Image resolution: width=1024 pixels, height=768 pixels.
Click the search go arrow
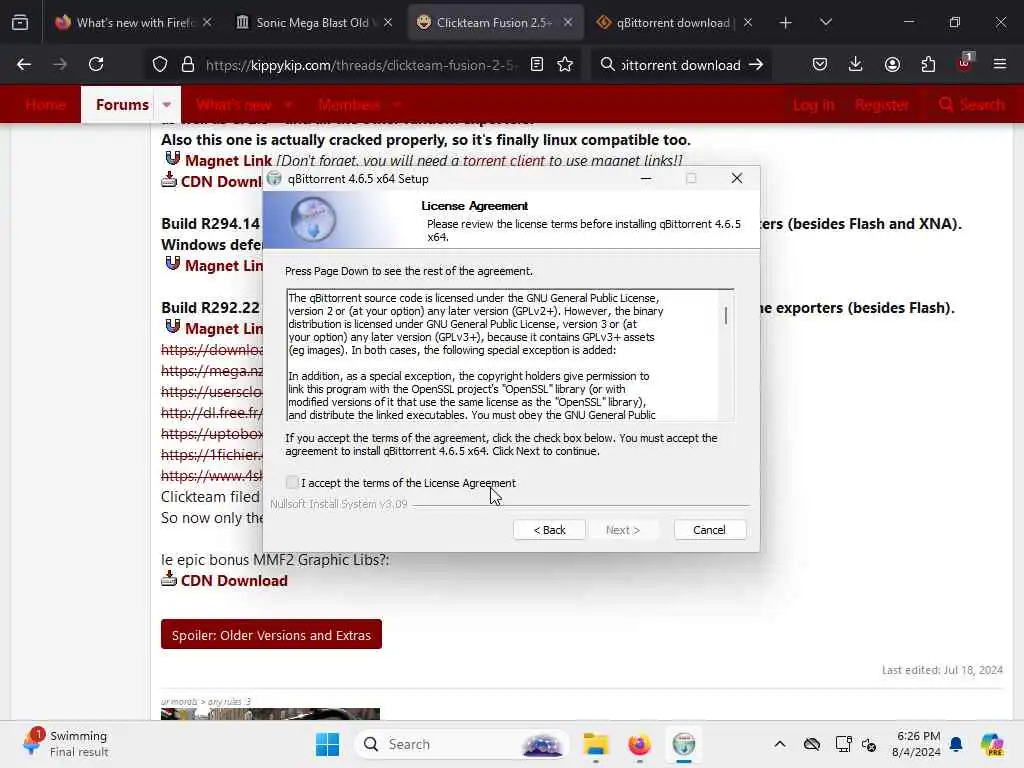coord(756,64)
